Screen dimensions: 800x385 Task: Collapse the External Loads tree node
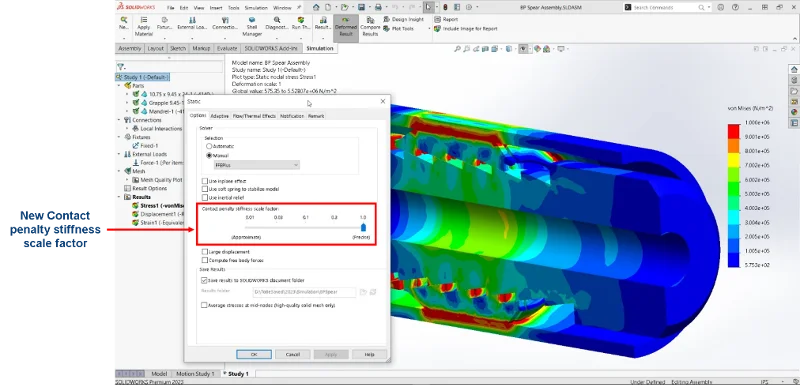click(120, 154)
